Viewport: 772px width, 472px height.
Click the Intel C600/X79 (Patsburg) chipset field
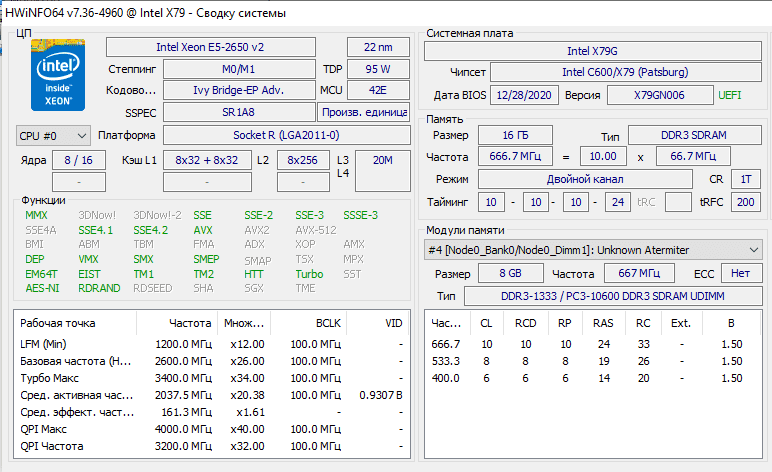626,72
